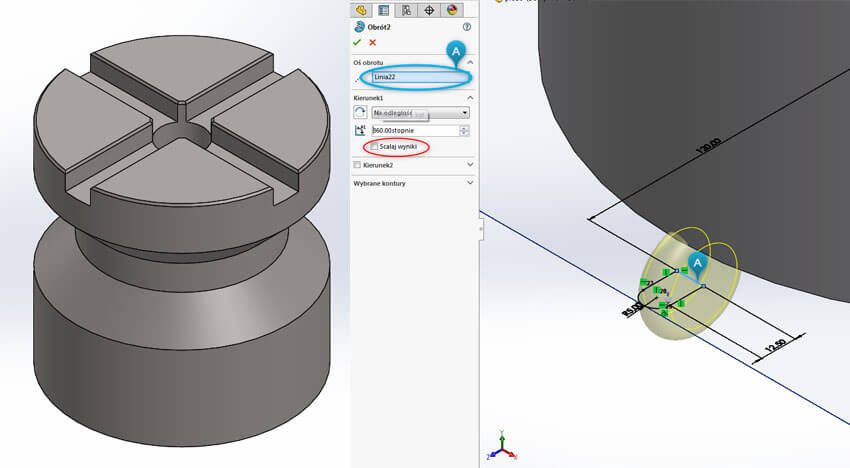Select the Linia22 axis selection field
This screenshot has width=850, height=468.
420,77
